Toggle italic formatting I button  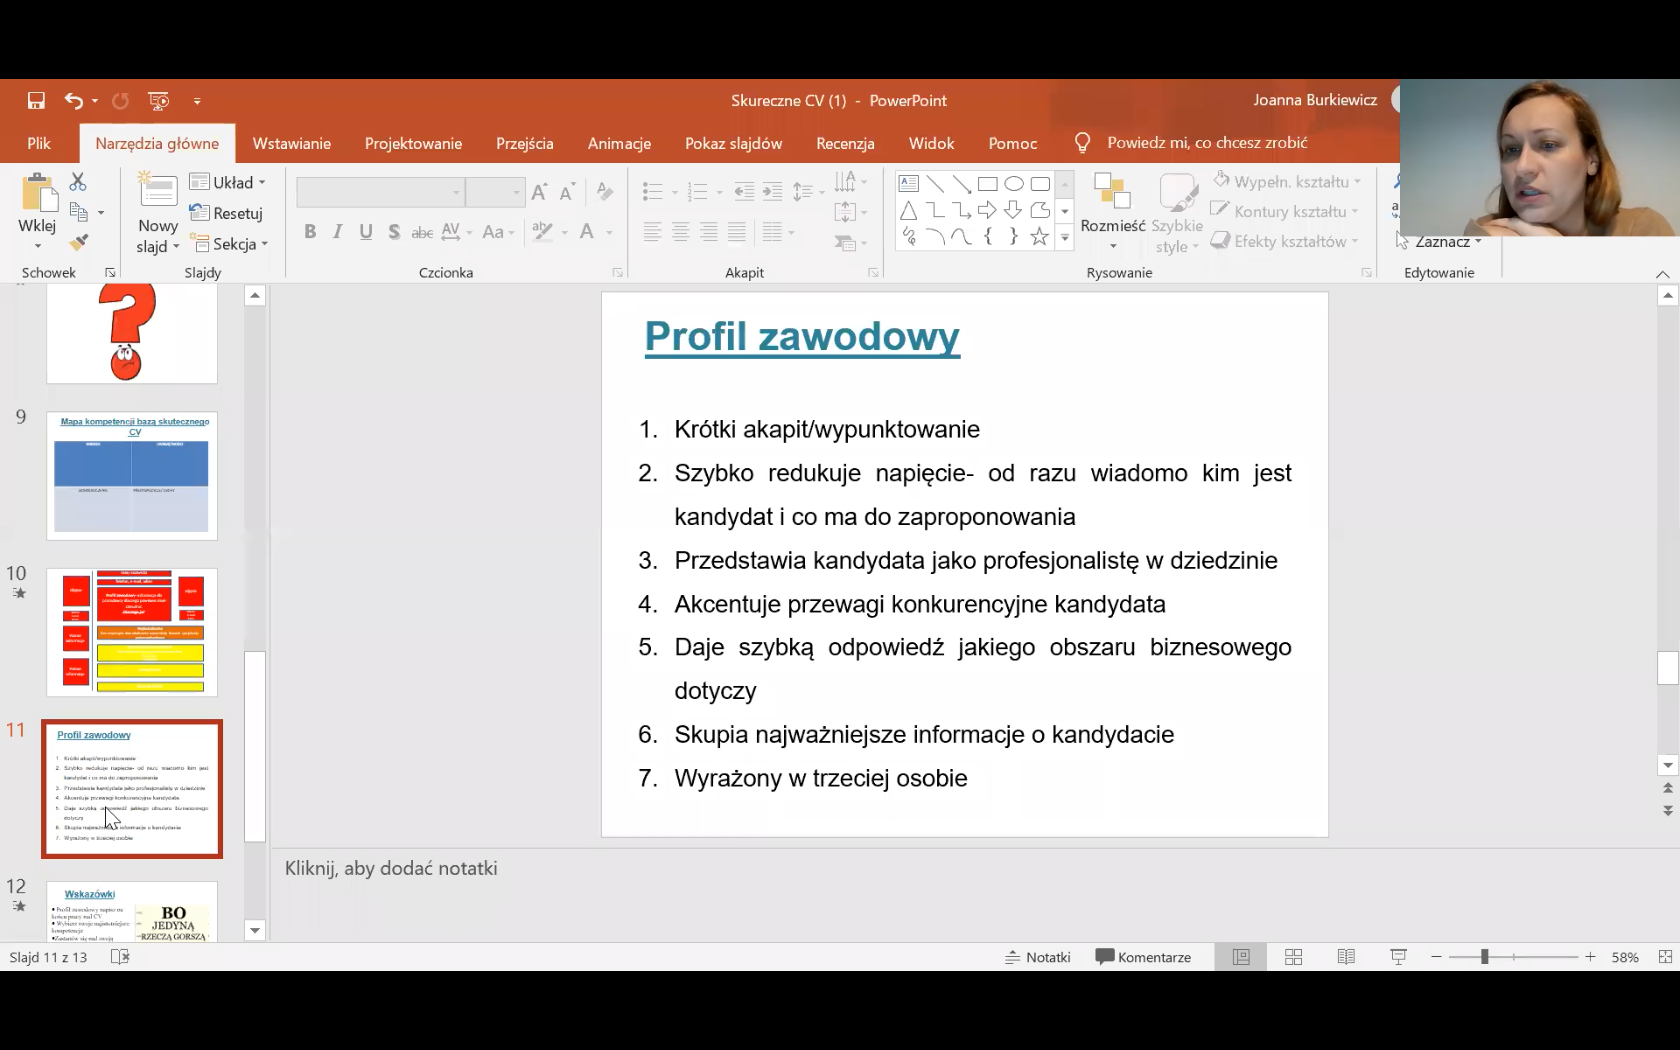click(x=338, y=232)
